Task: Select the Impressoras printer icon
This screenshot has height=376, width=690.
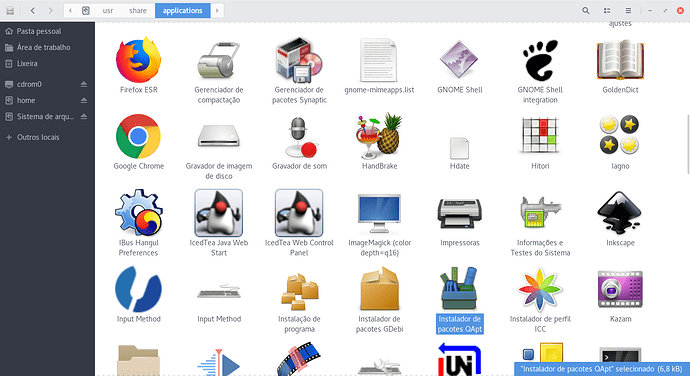Action: coord(459,213)
